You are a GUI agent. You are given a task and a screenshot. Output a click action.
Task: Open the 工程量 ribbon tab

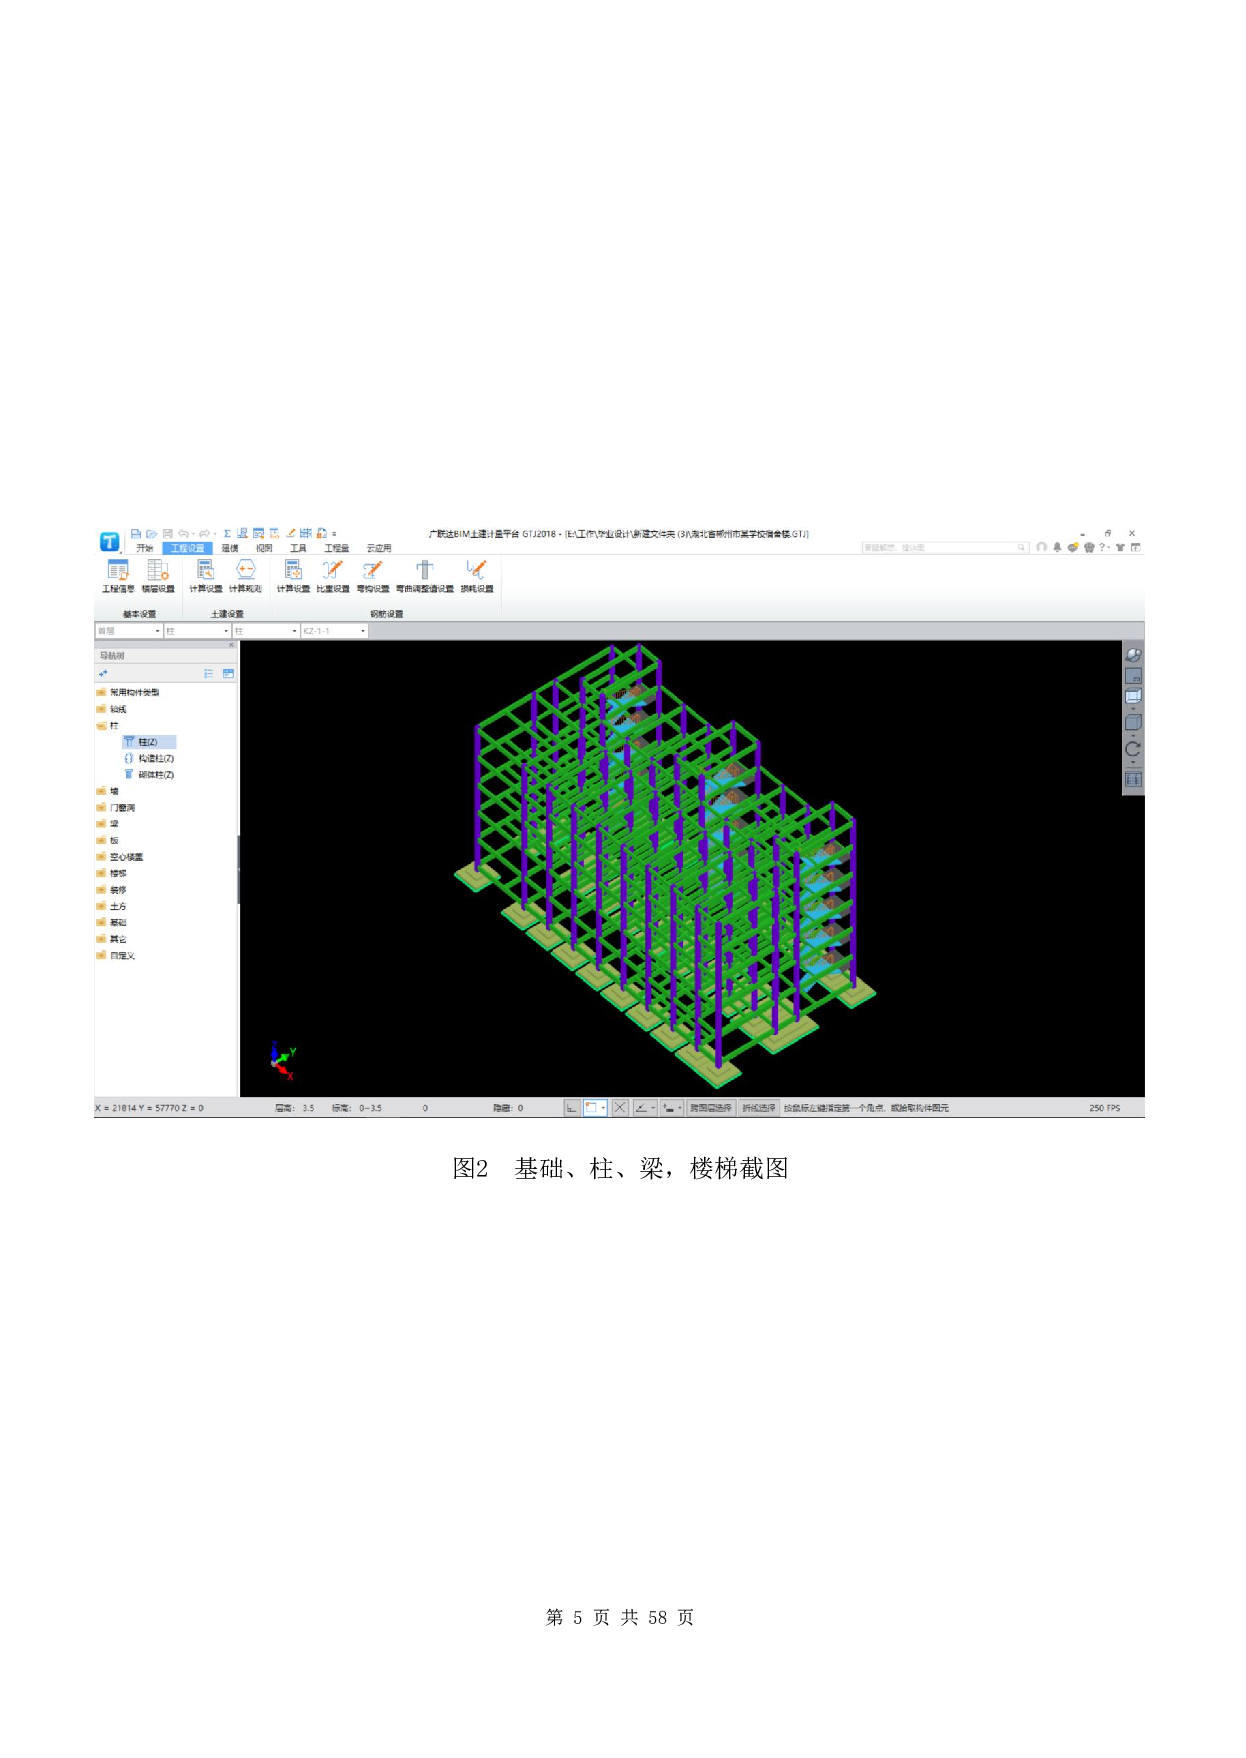[x=336, y=548]
